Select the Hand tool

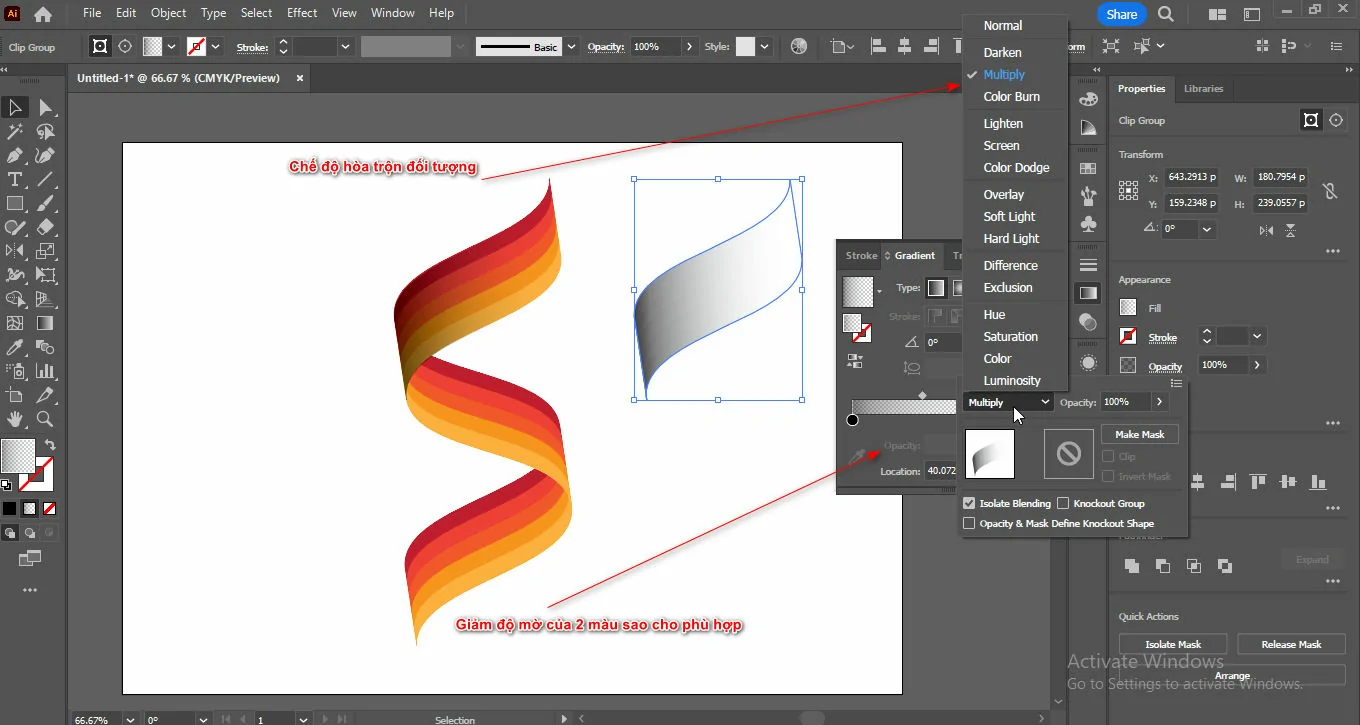coord(15,420)
